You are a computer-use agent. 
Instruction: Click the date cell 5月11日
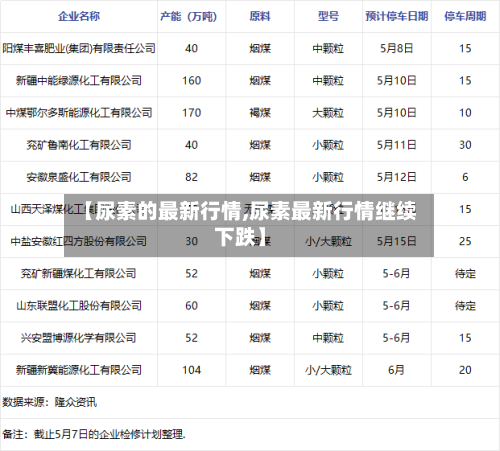point(397,145)
